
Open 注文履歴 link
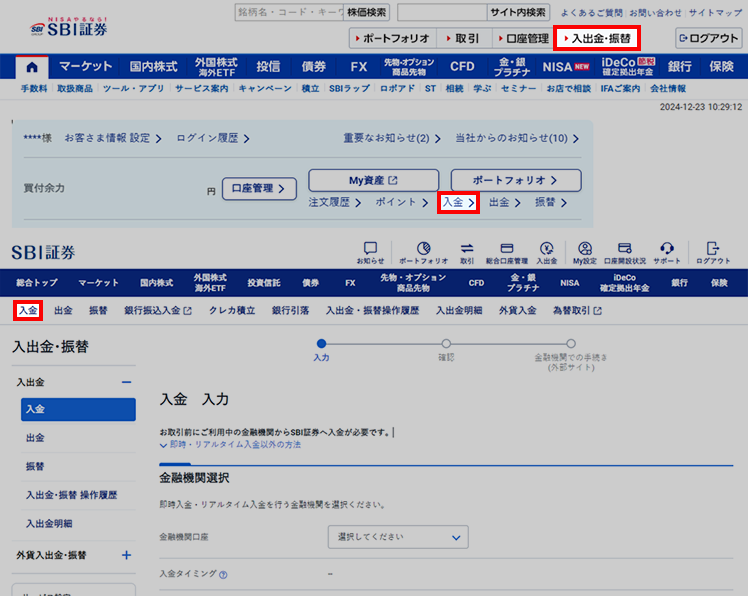(334, 202)
